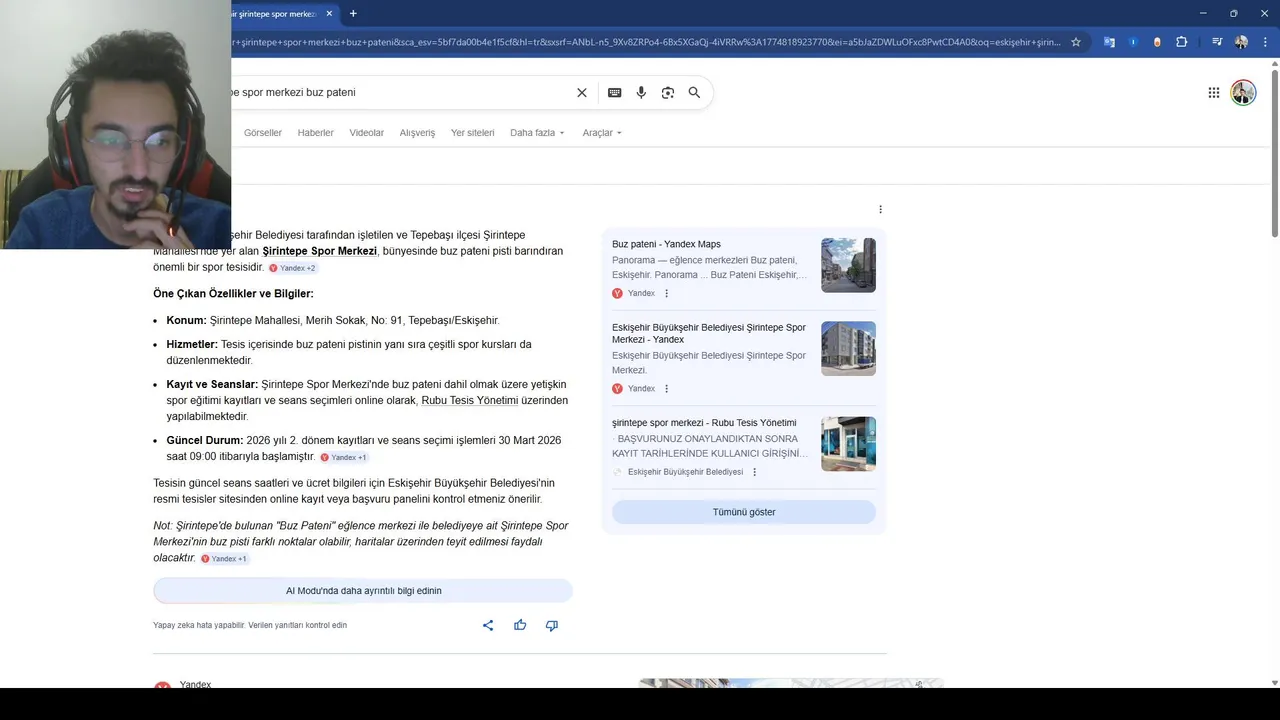Open the Rubu Tesis Yönetimi blue thumbnail
Screen dimensions: 1280x720
(848, 444)
